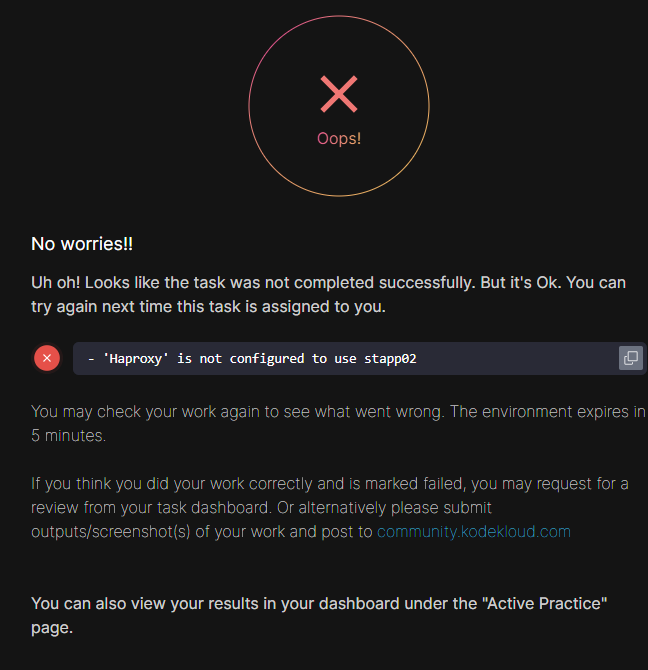Click "is not configured to use" phrase
Image resolution: width=648 pixels, height=670 pixels.
[262, 358]
